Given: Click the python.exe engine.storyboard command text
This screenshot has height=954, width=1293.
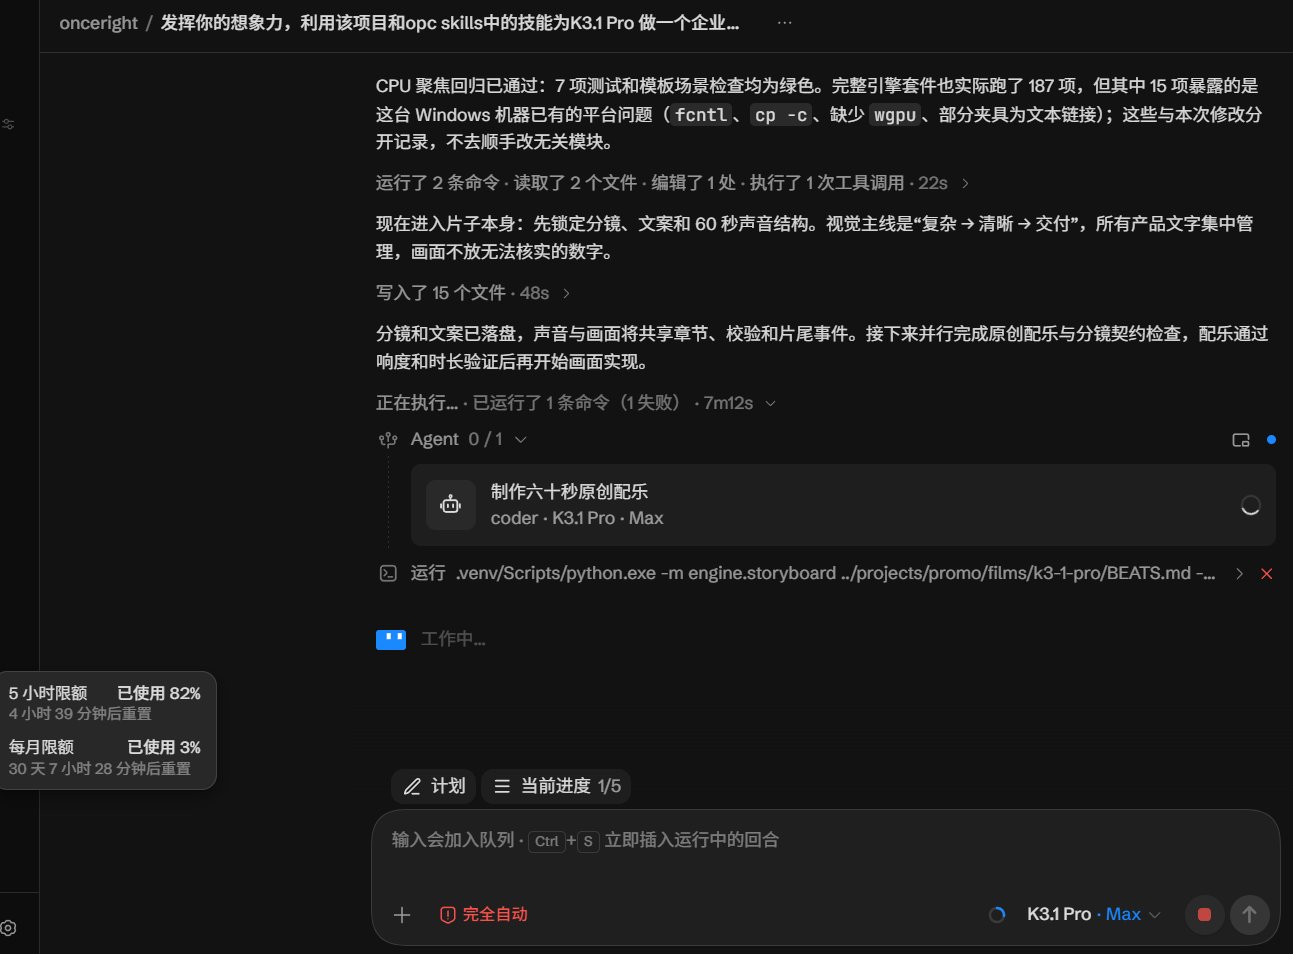Looking at the screenshot, I should tap(836, 573).
